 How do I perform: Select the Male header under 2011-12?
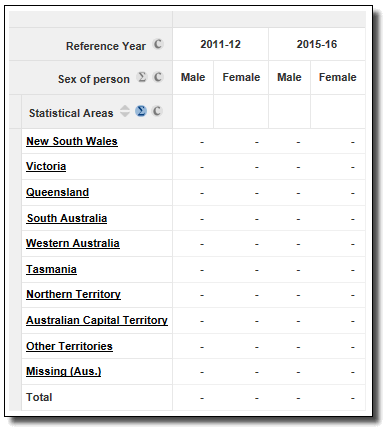click(x=193, y=77)
